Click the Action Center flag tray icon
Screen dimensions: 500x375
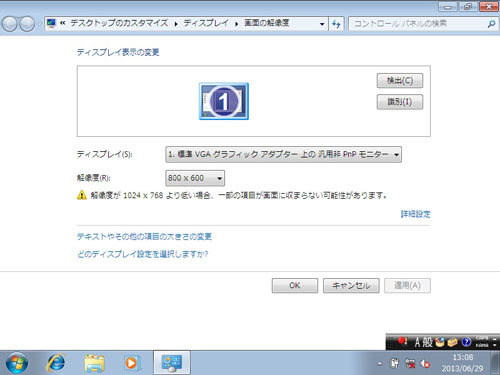coord(395,363)
